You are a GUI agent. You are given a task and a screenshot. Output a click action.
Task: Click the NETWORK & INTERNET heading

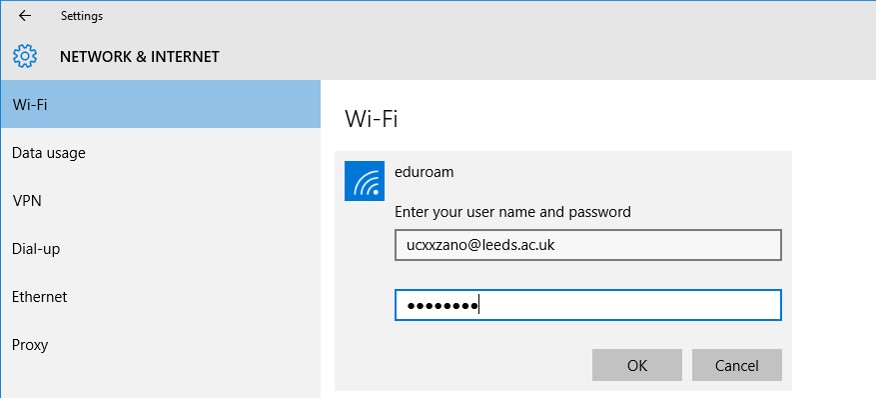pos(140,57)
